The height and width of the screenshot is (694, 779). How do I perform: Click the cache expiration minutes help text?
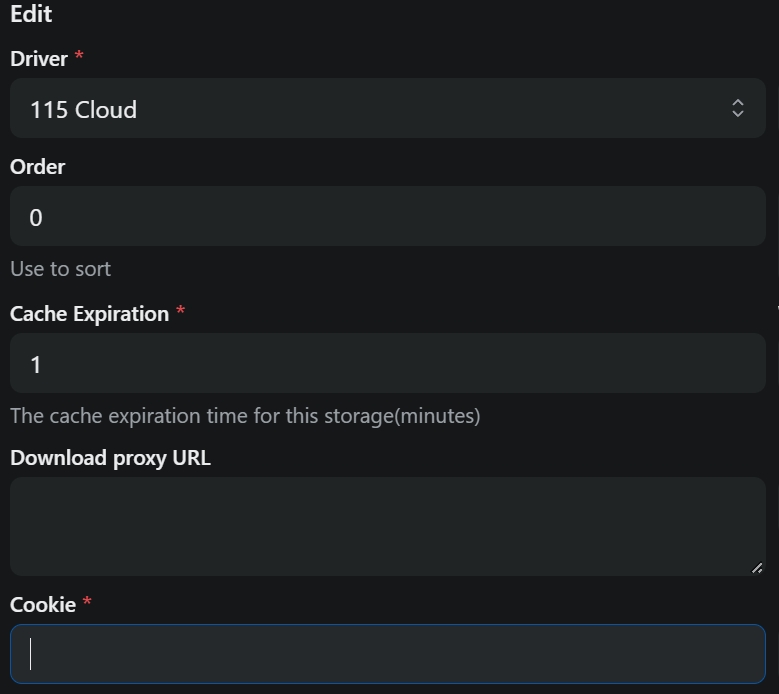245,416
